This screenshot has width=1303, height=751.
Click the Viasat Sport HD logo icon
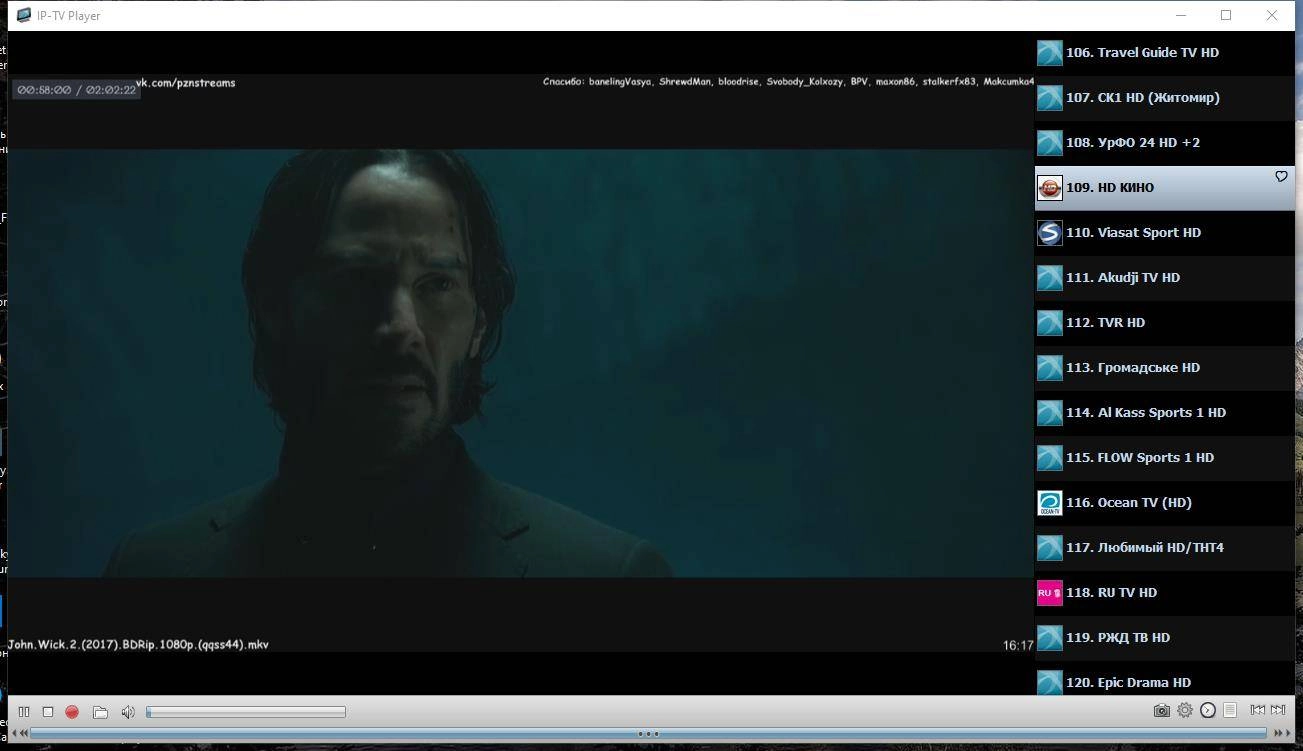point(1049,233)
